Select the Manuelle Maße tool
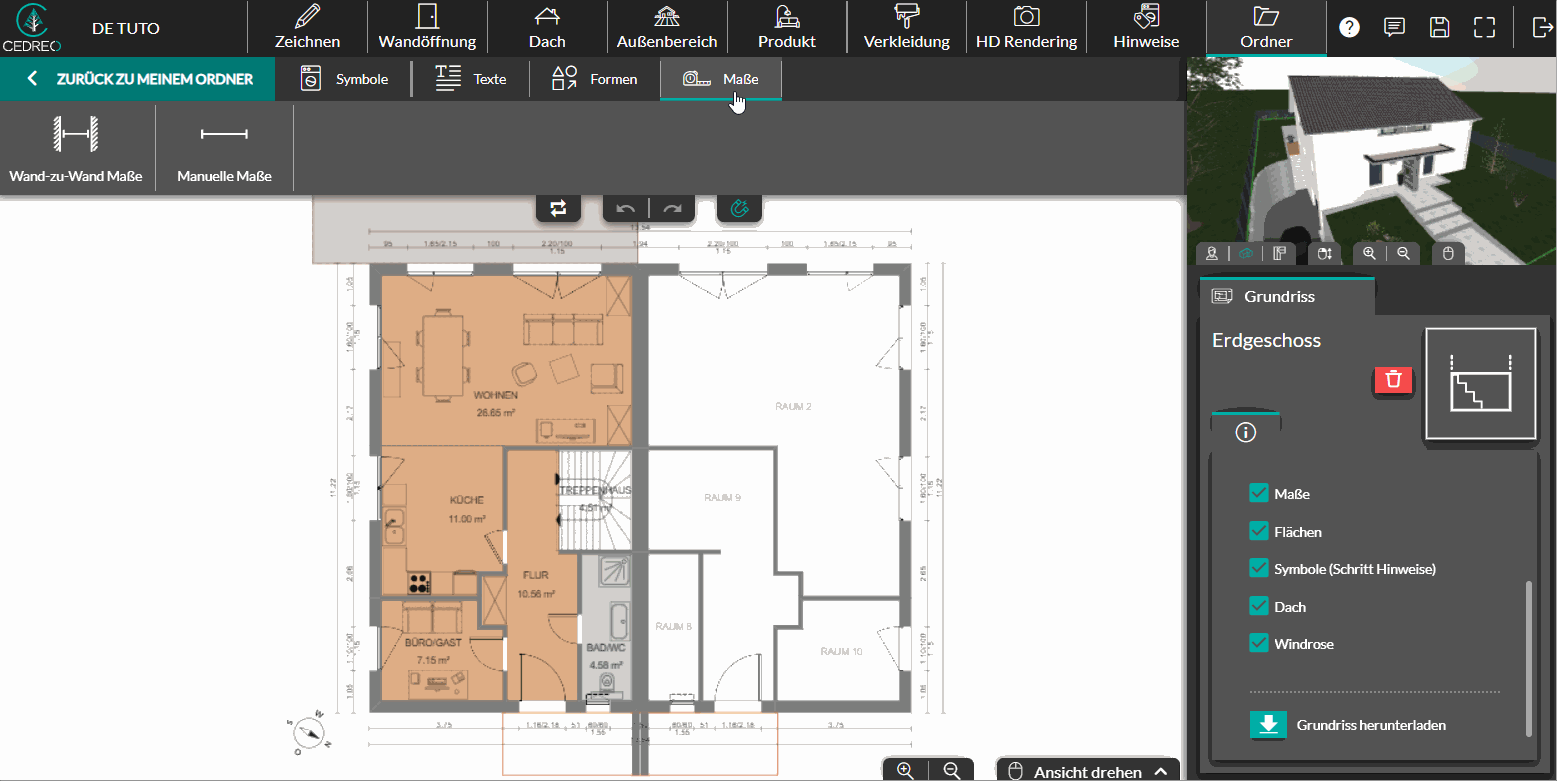 [x=224, y=149]
